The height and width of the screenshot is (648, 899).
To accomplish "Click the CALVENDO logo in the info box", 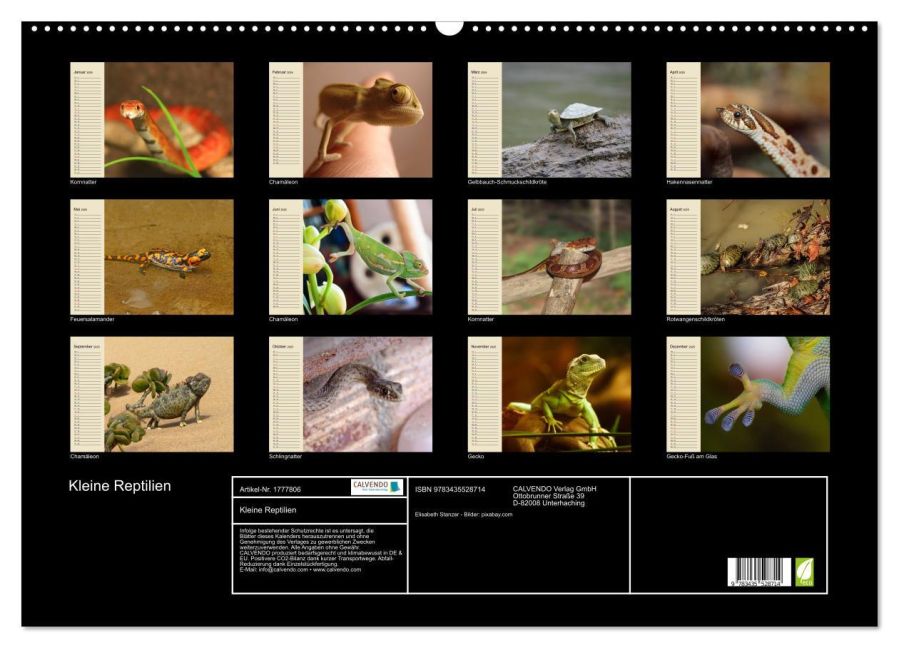I will pyautogui.click(x=376, y=487).
